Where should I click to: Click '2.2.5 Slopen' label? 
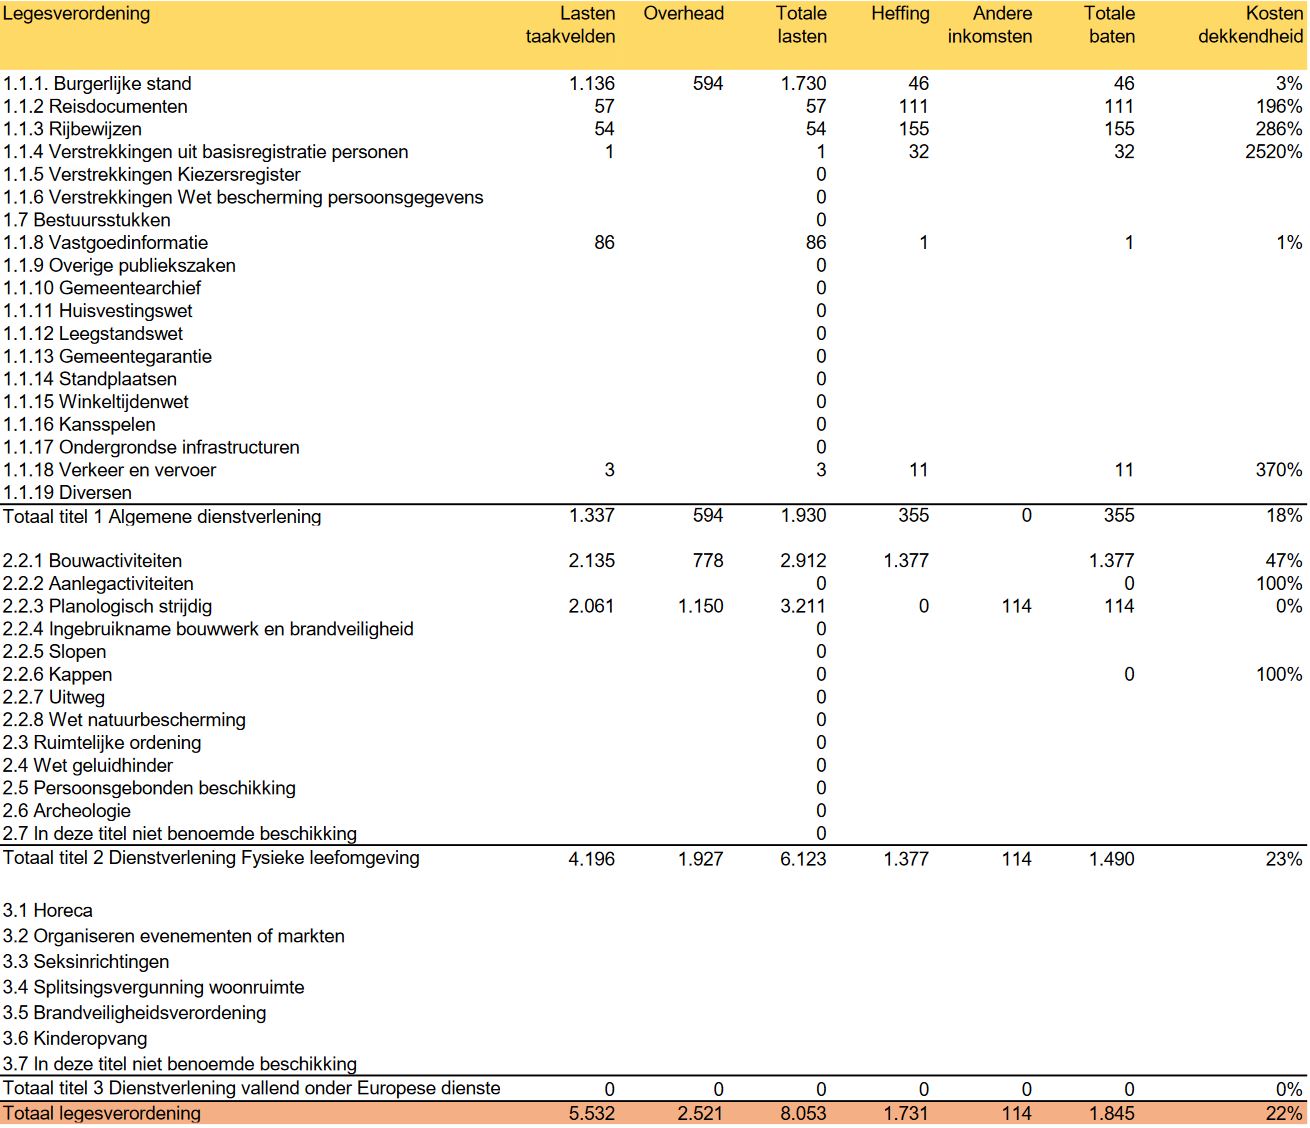click(54, 652)
